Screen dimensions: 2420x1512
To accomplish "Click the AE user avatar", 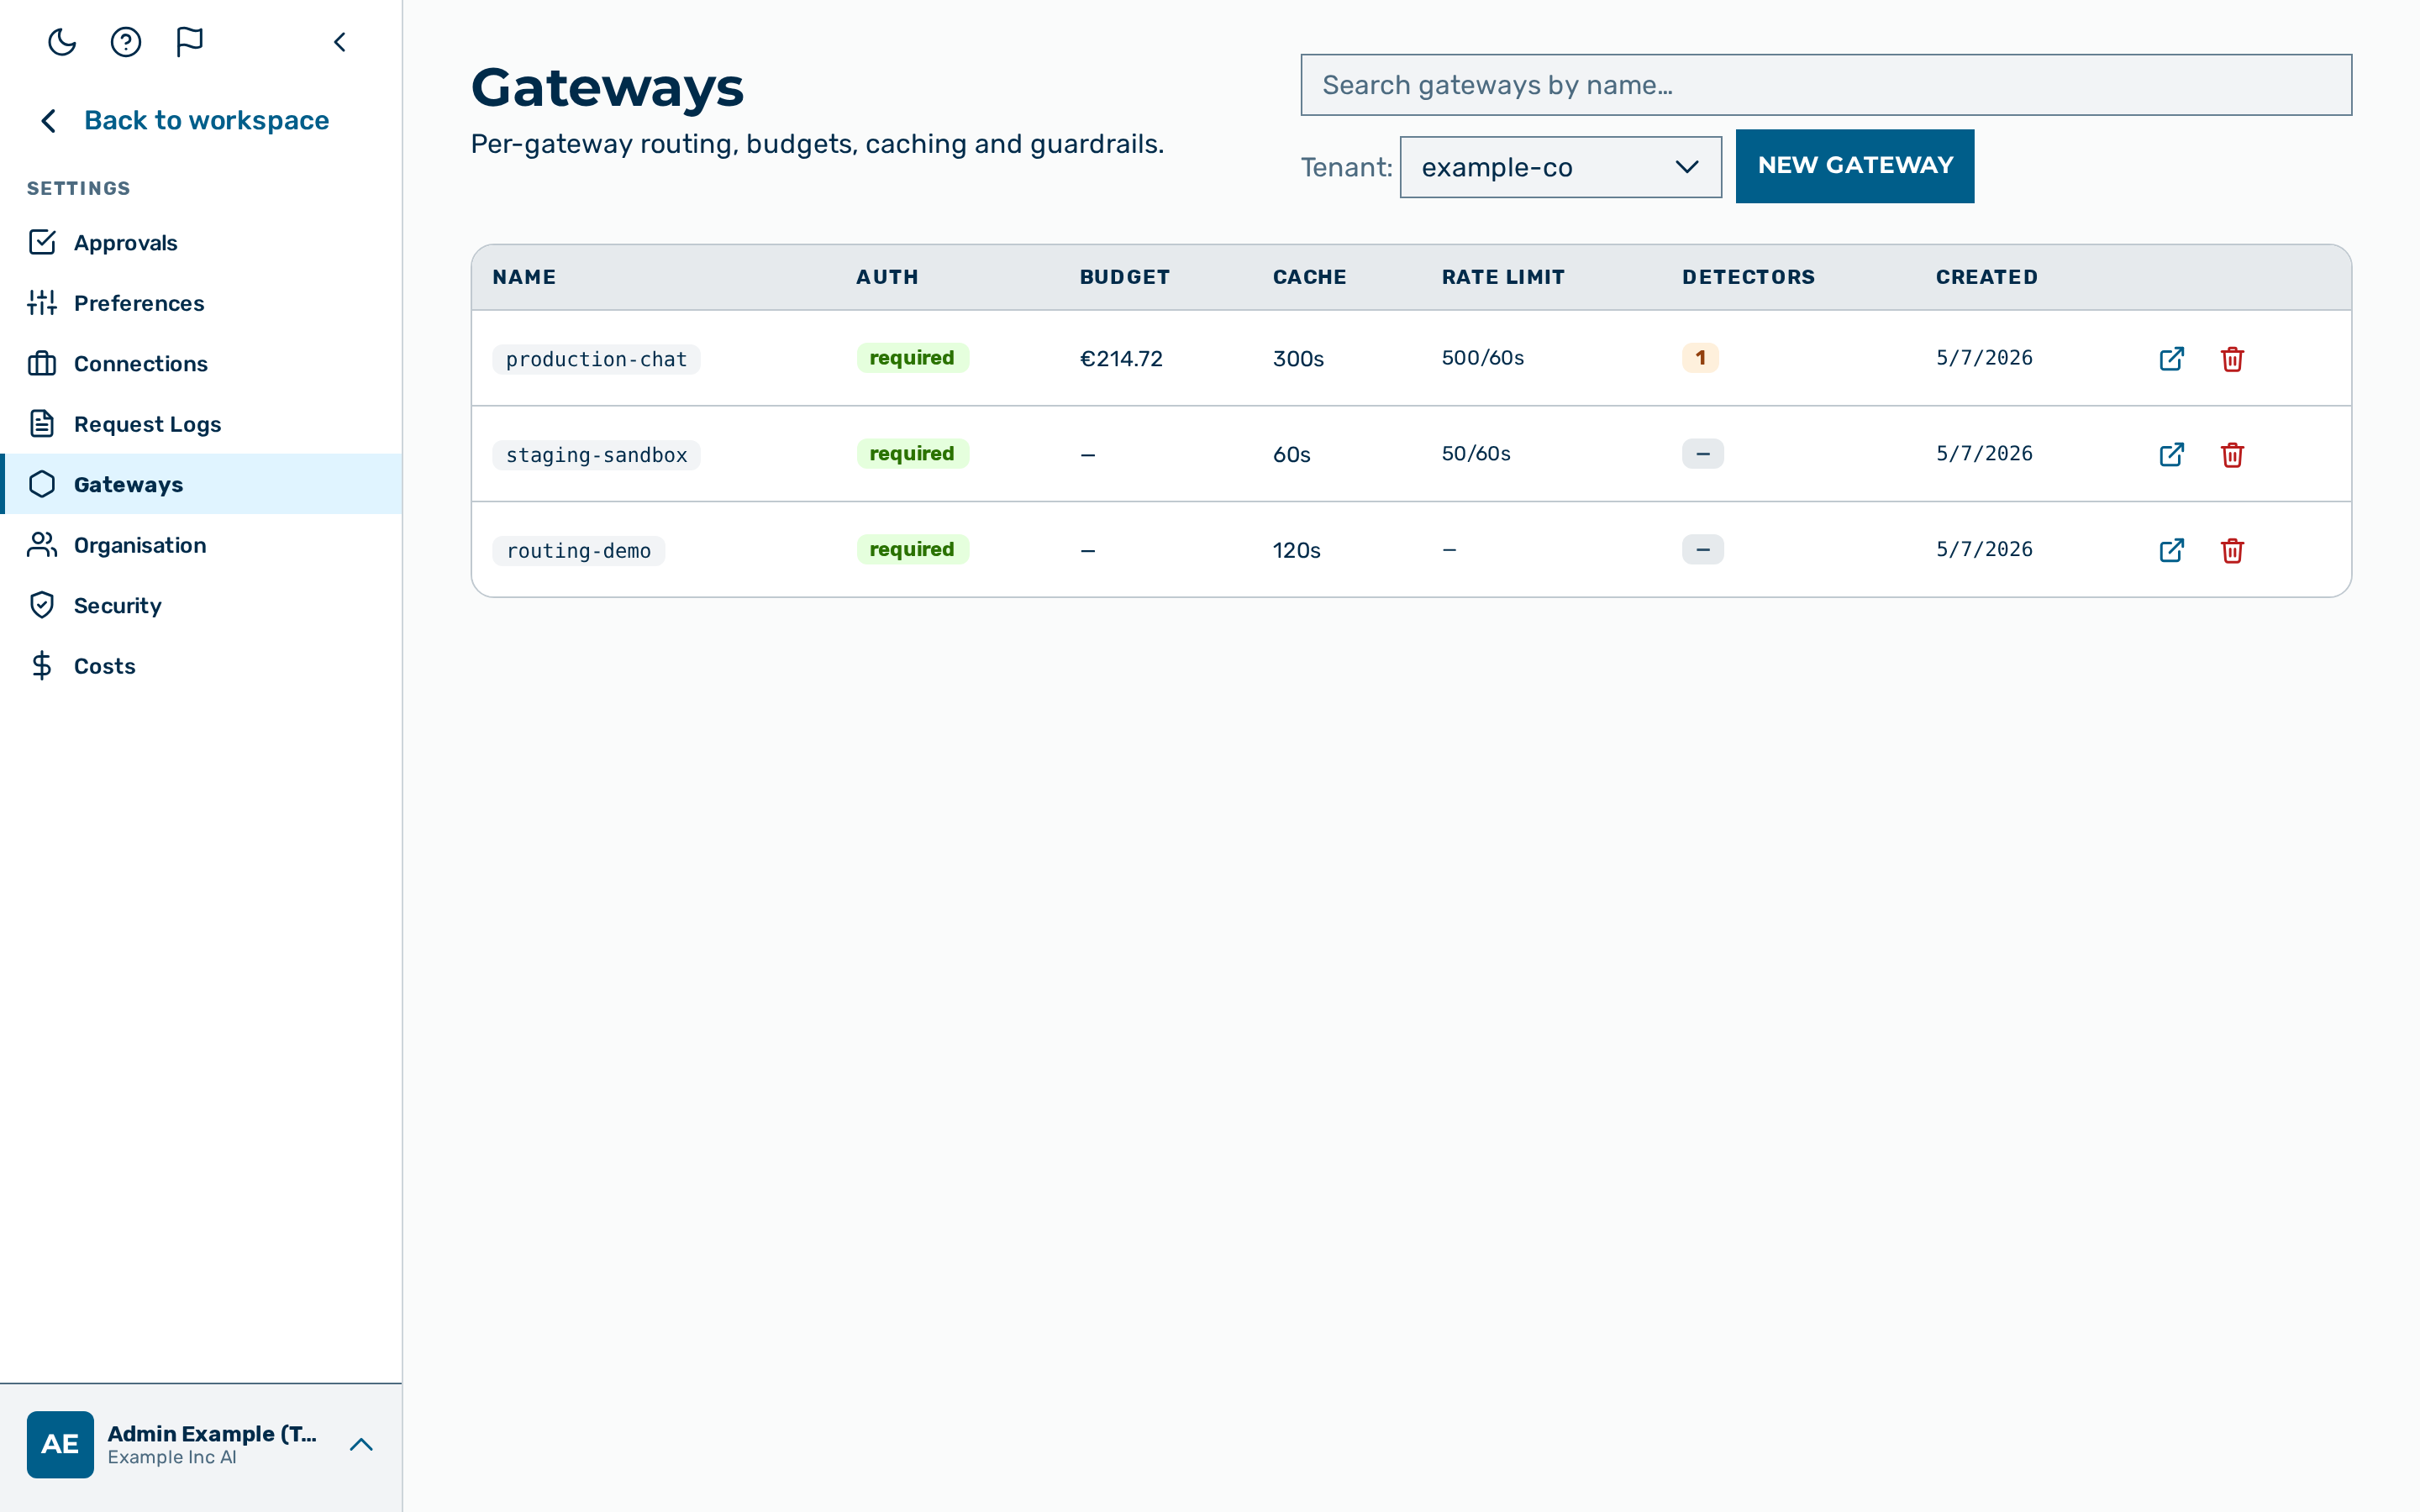I will (x=60, y=1444).
